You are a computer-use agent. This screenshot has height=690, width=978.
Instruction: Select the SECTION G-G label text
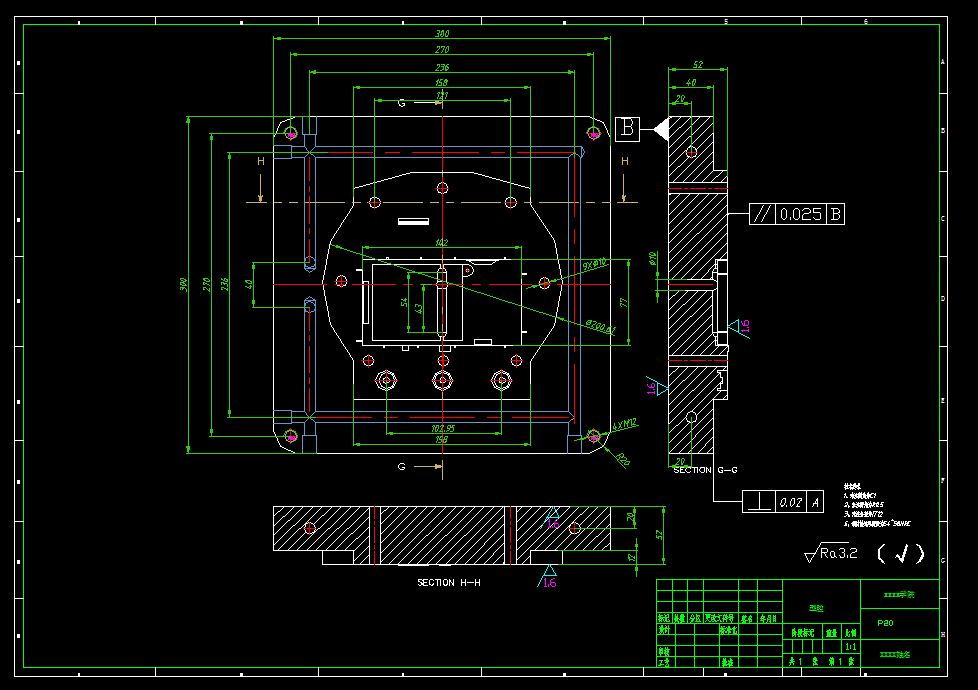[705, 470]
